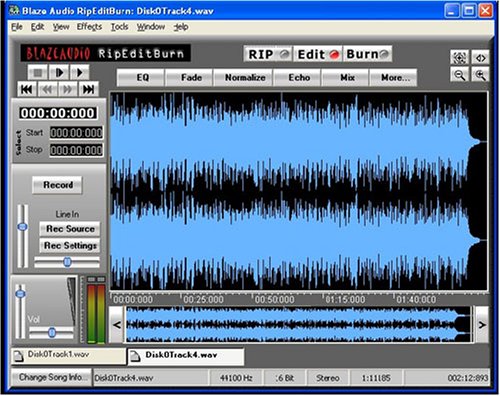The height and width of the screenshot is (396, 500).
Task: Open the EQ effect
Action: point(142,78)
